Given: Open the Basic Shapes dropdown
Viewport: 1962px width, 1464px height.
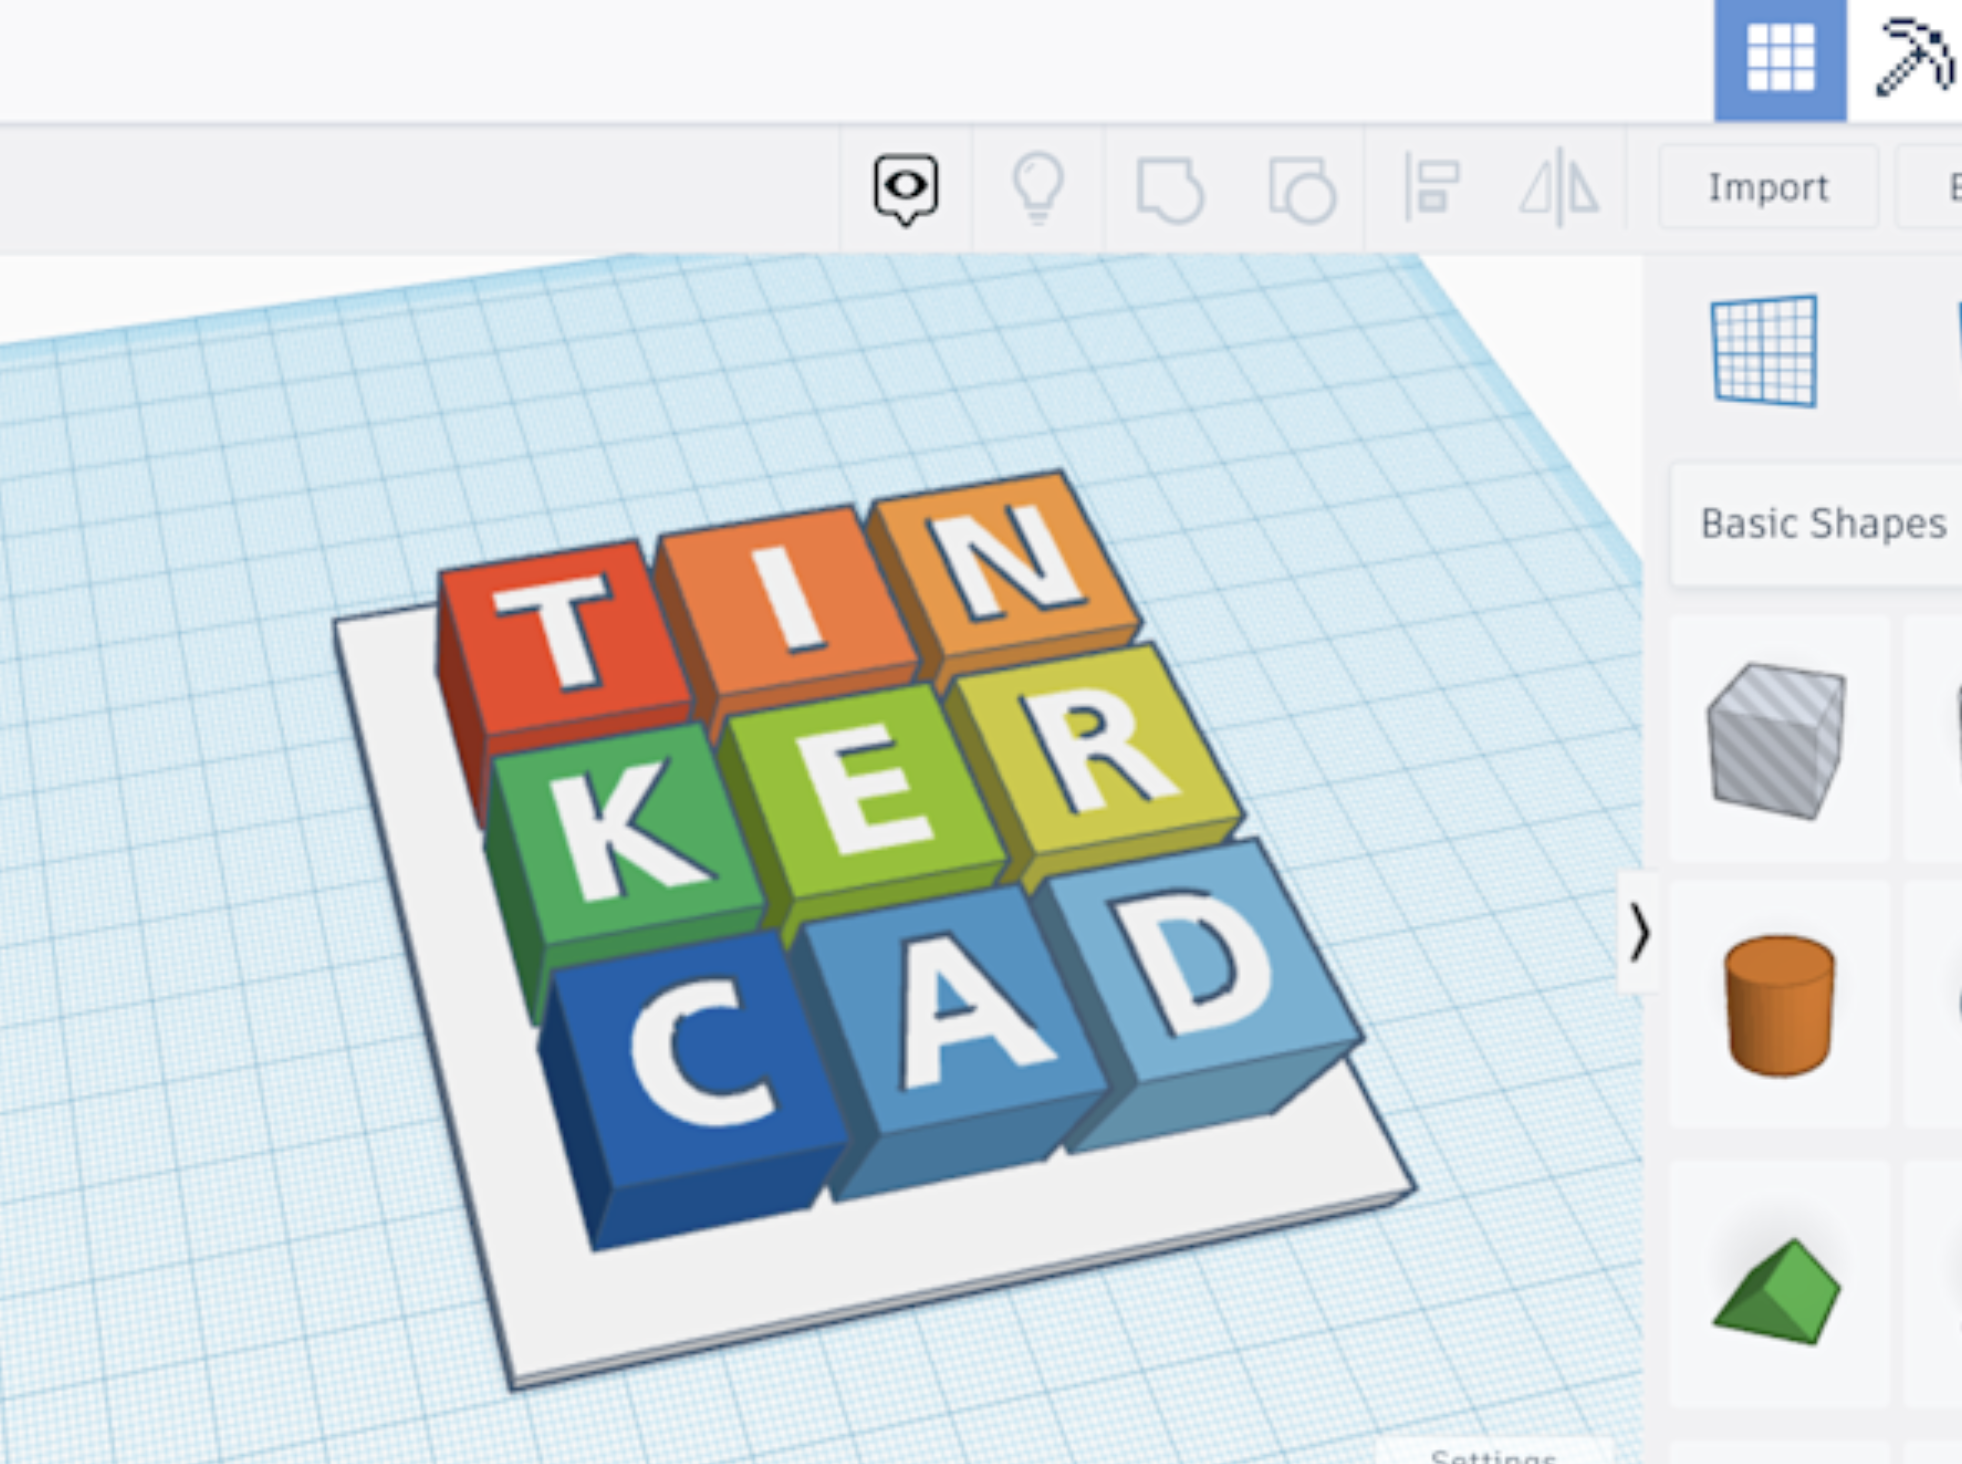Looking at the screenshot, I should click(x=1822, y=524).
